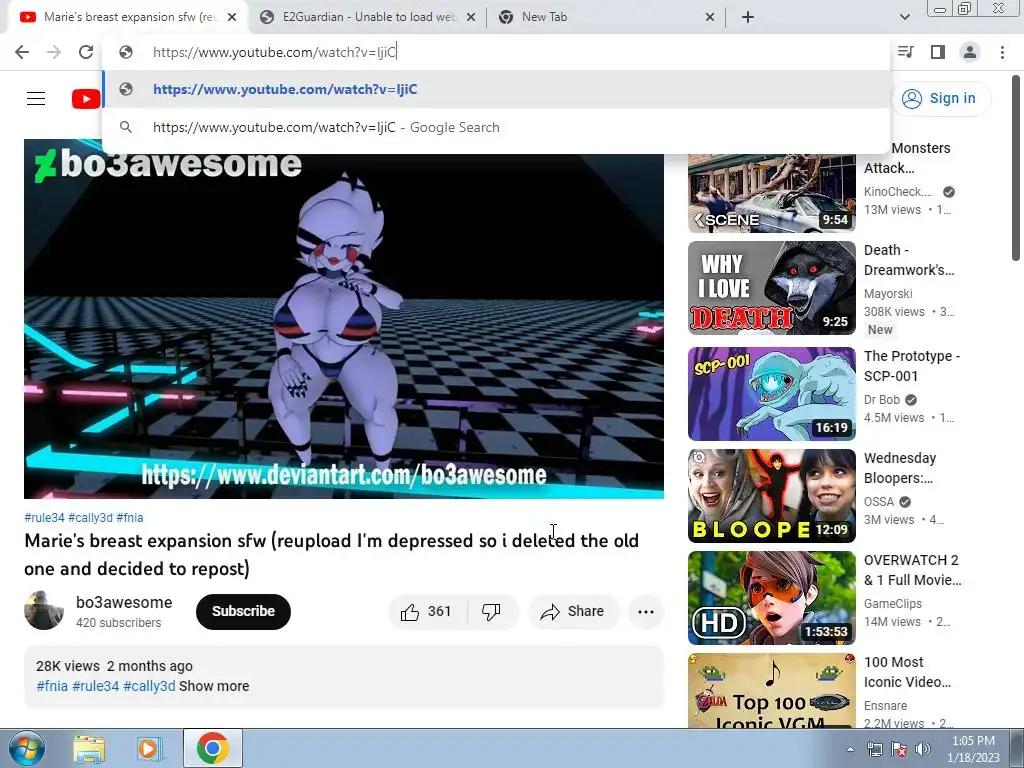Click the Chrome taskbar icon
This screenshot has height=768, width=1024.
212,748
